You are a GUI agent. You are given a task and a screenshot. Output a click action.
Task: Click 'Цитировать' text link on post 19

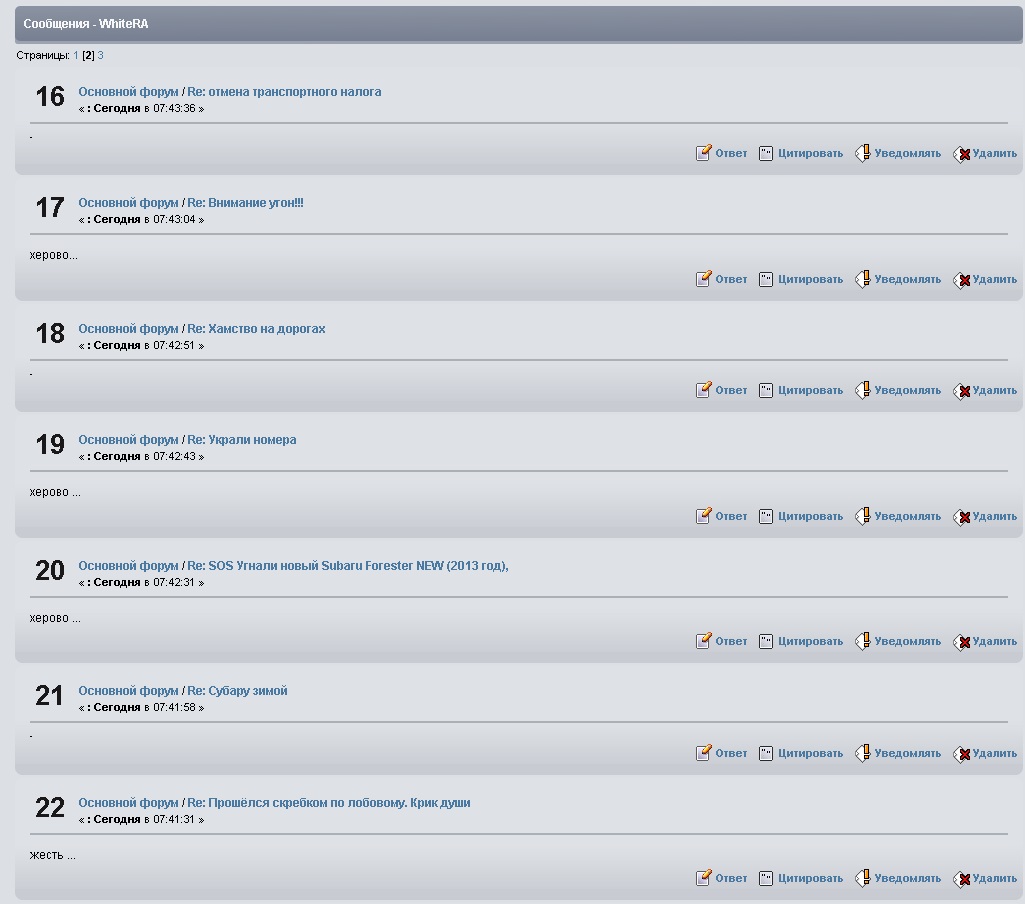[810, 516]
